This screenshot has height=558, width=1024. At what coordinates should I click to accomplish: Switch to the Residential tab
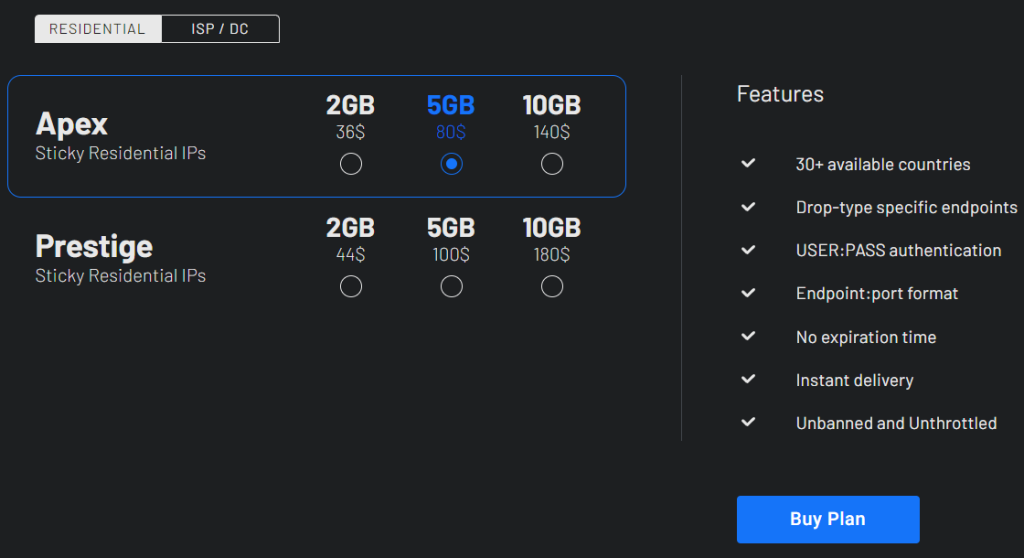point(98,29)
